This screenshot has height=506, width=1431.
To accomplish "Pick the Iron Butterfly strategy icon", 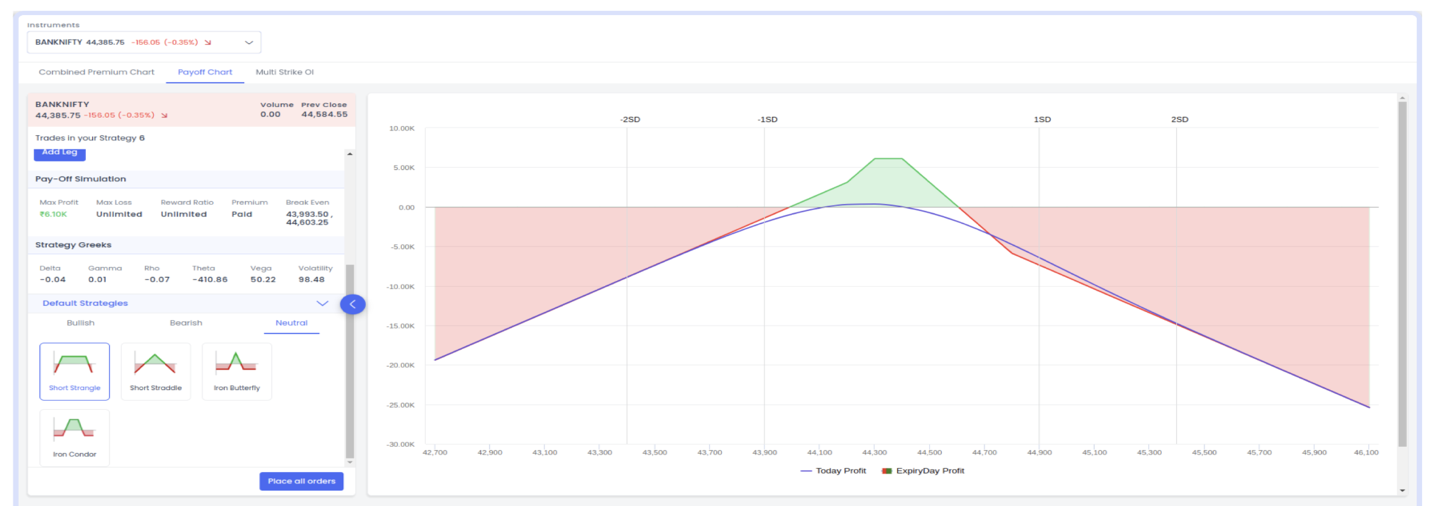I will pyautogui.click(x=237, y=371).
